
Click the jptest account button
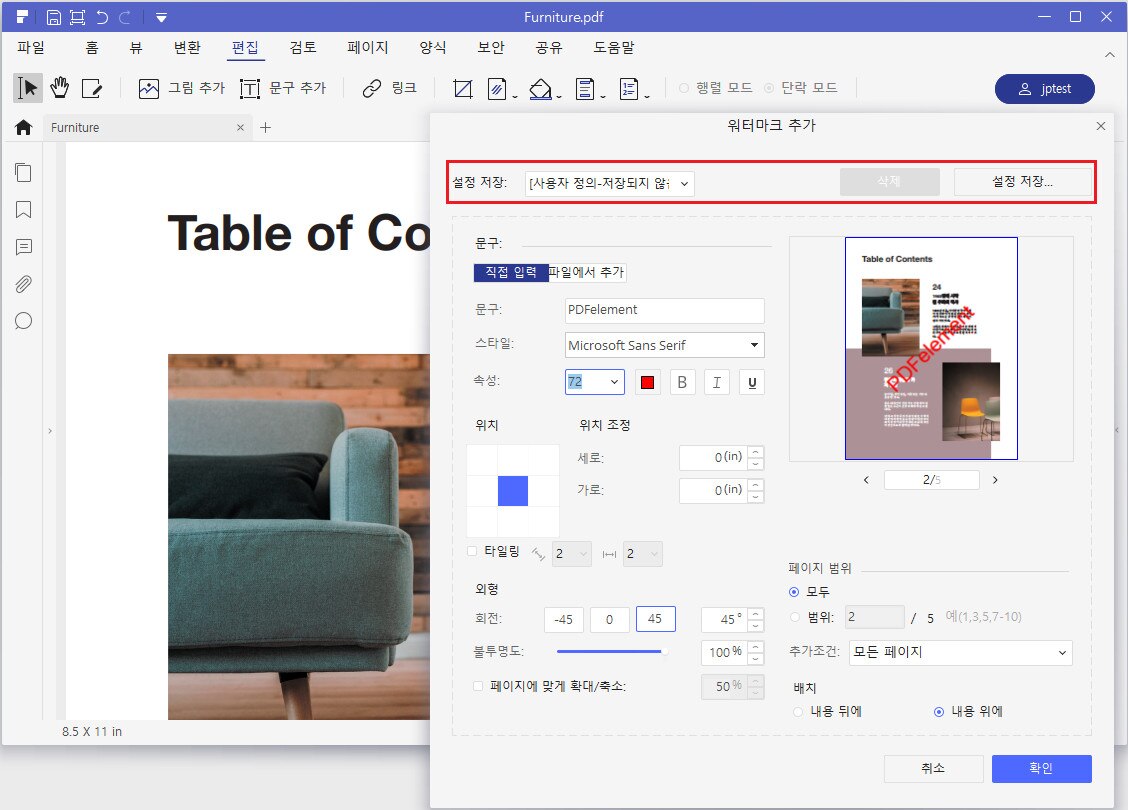click(1045, 88)
